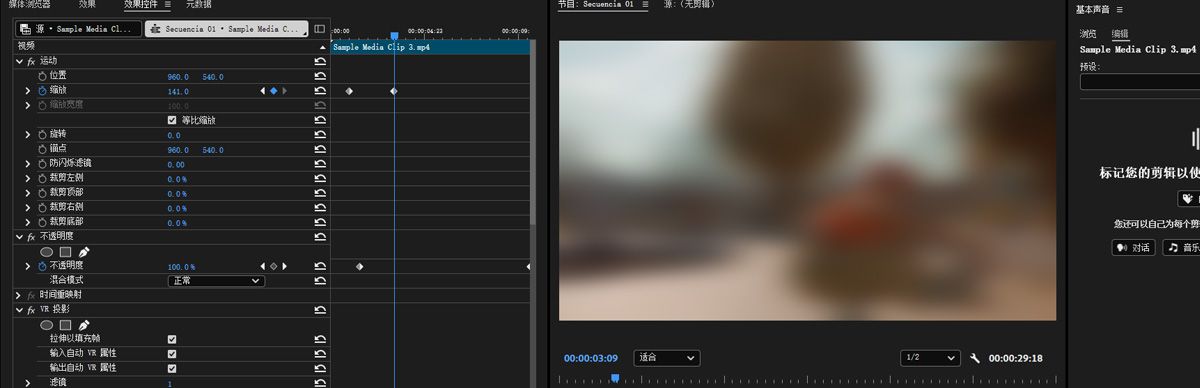Image resolution: width=1200 pixels, height=388 pixels.
Task: Click the 00:00:03:09 current timecode
Action: click(591, 358)
